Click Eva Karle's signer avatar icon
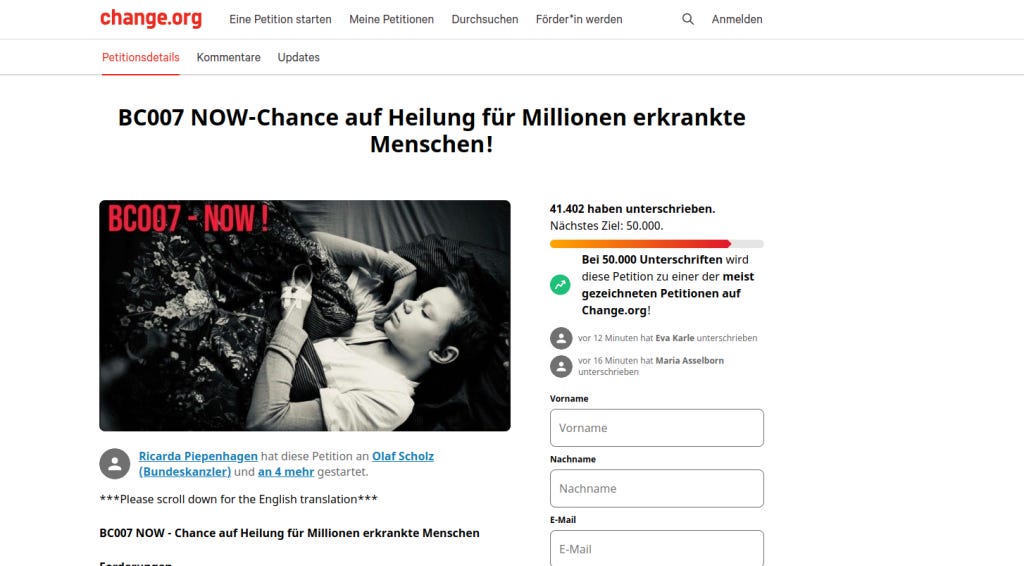This screenshot has height=566, width=1024. (x=561, y=338)
